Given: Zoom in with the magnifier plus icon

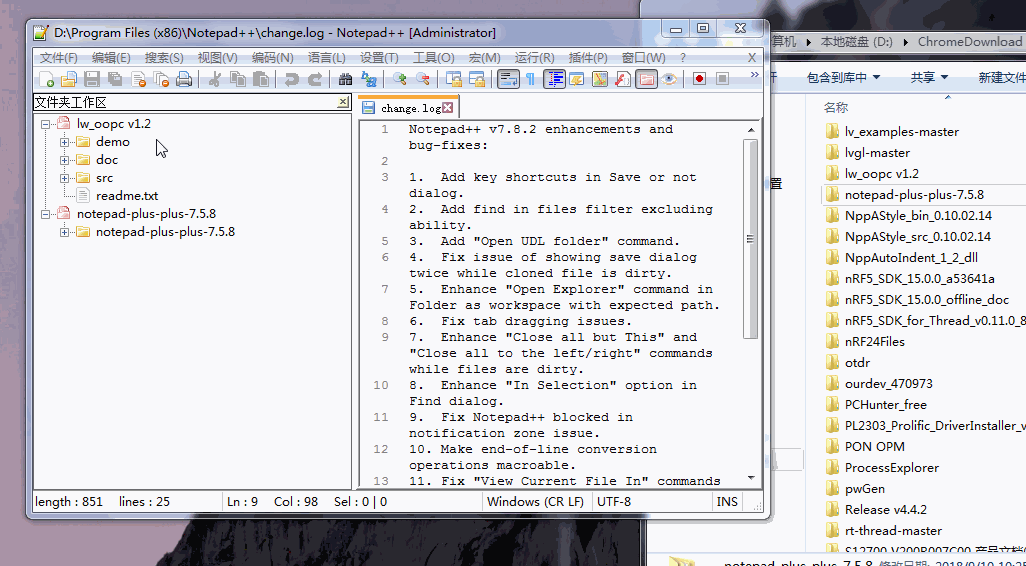Looking at the screenshot, I should tap(399, 79).
